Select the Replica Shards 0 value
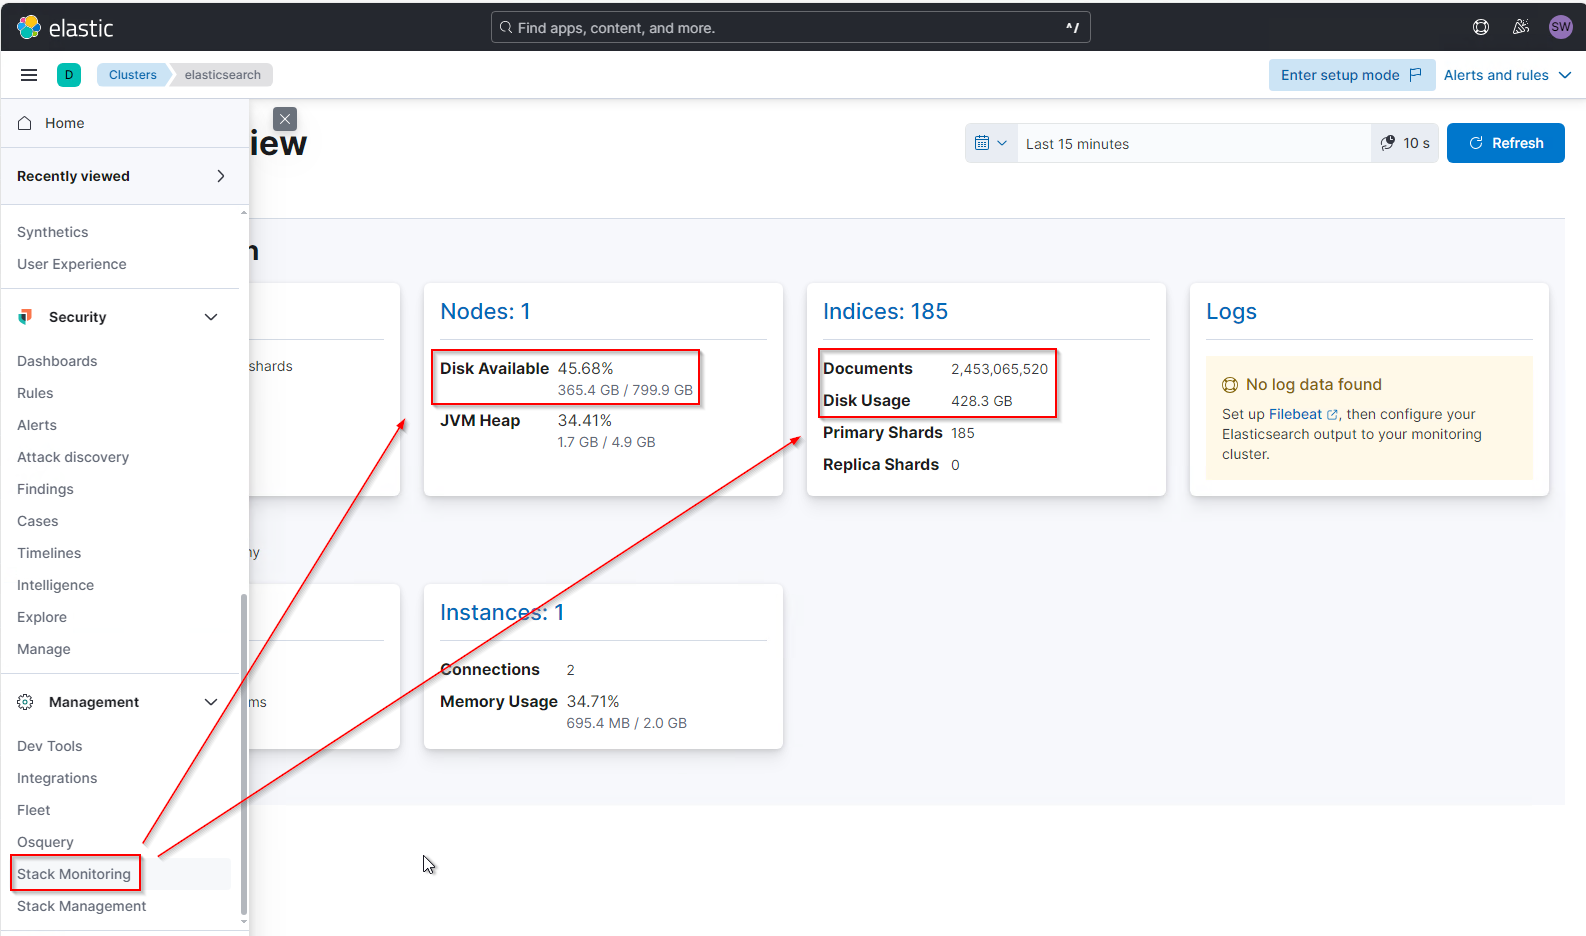The width and height of the screenshot is (1586, 936). pyautogui.click(x=955, y=465)
